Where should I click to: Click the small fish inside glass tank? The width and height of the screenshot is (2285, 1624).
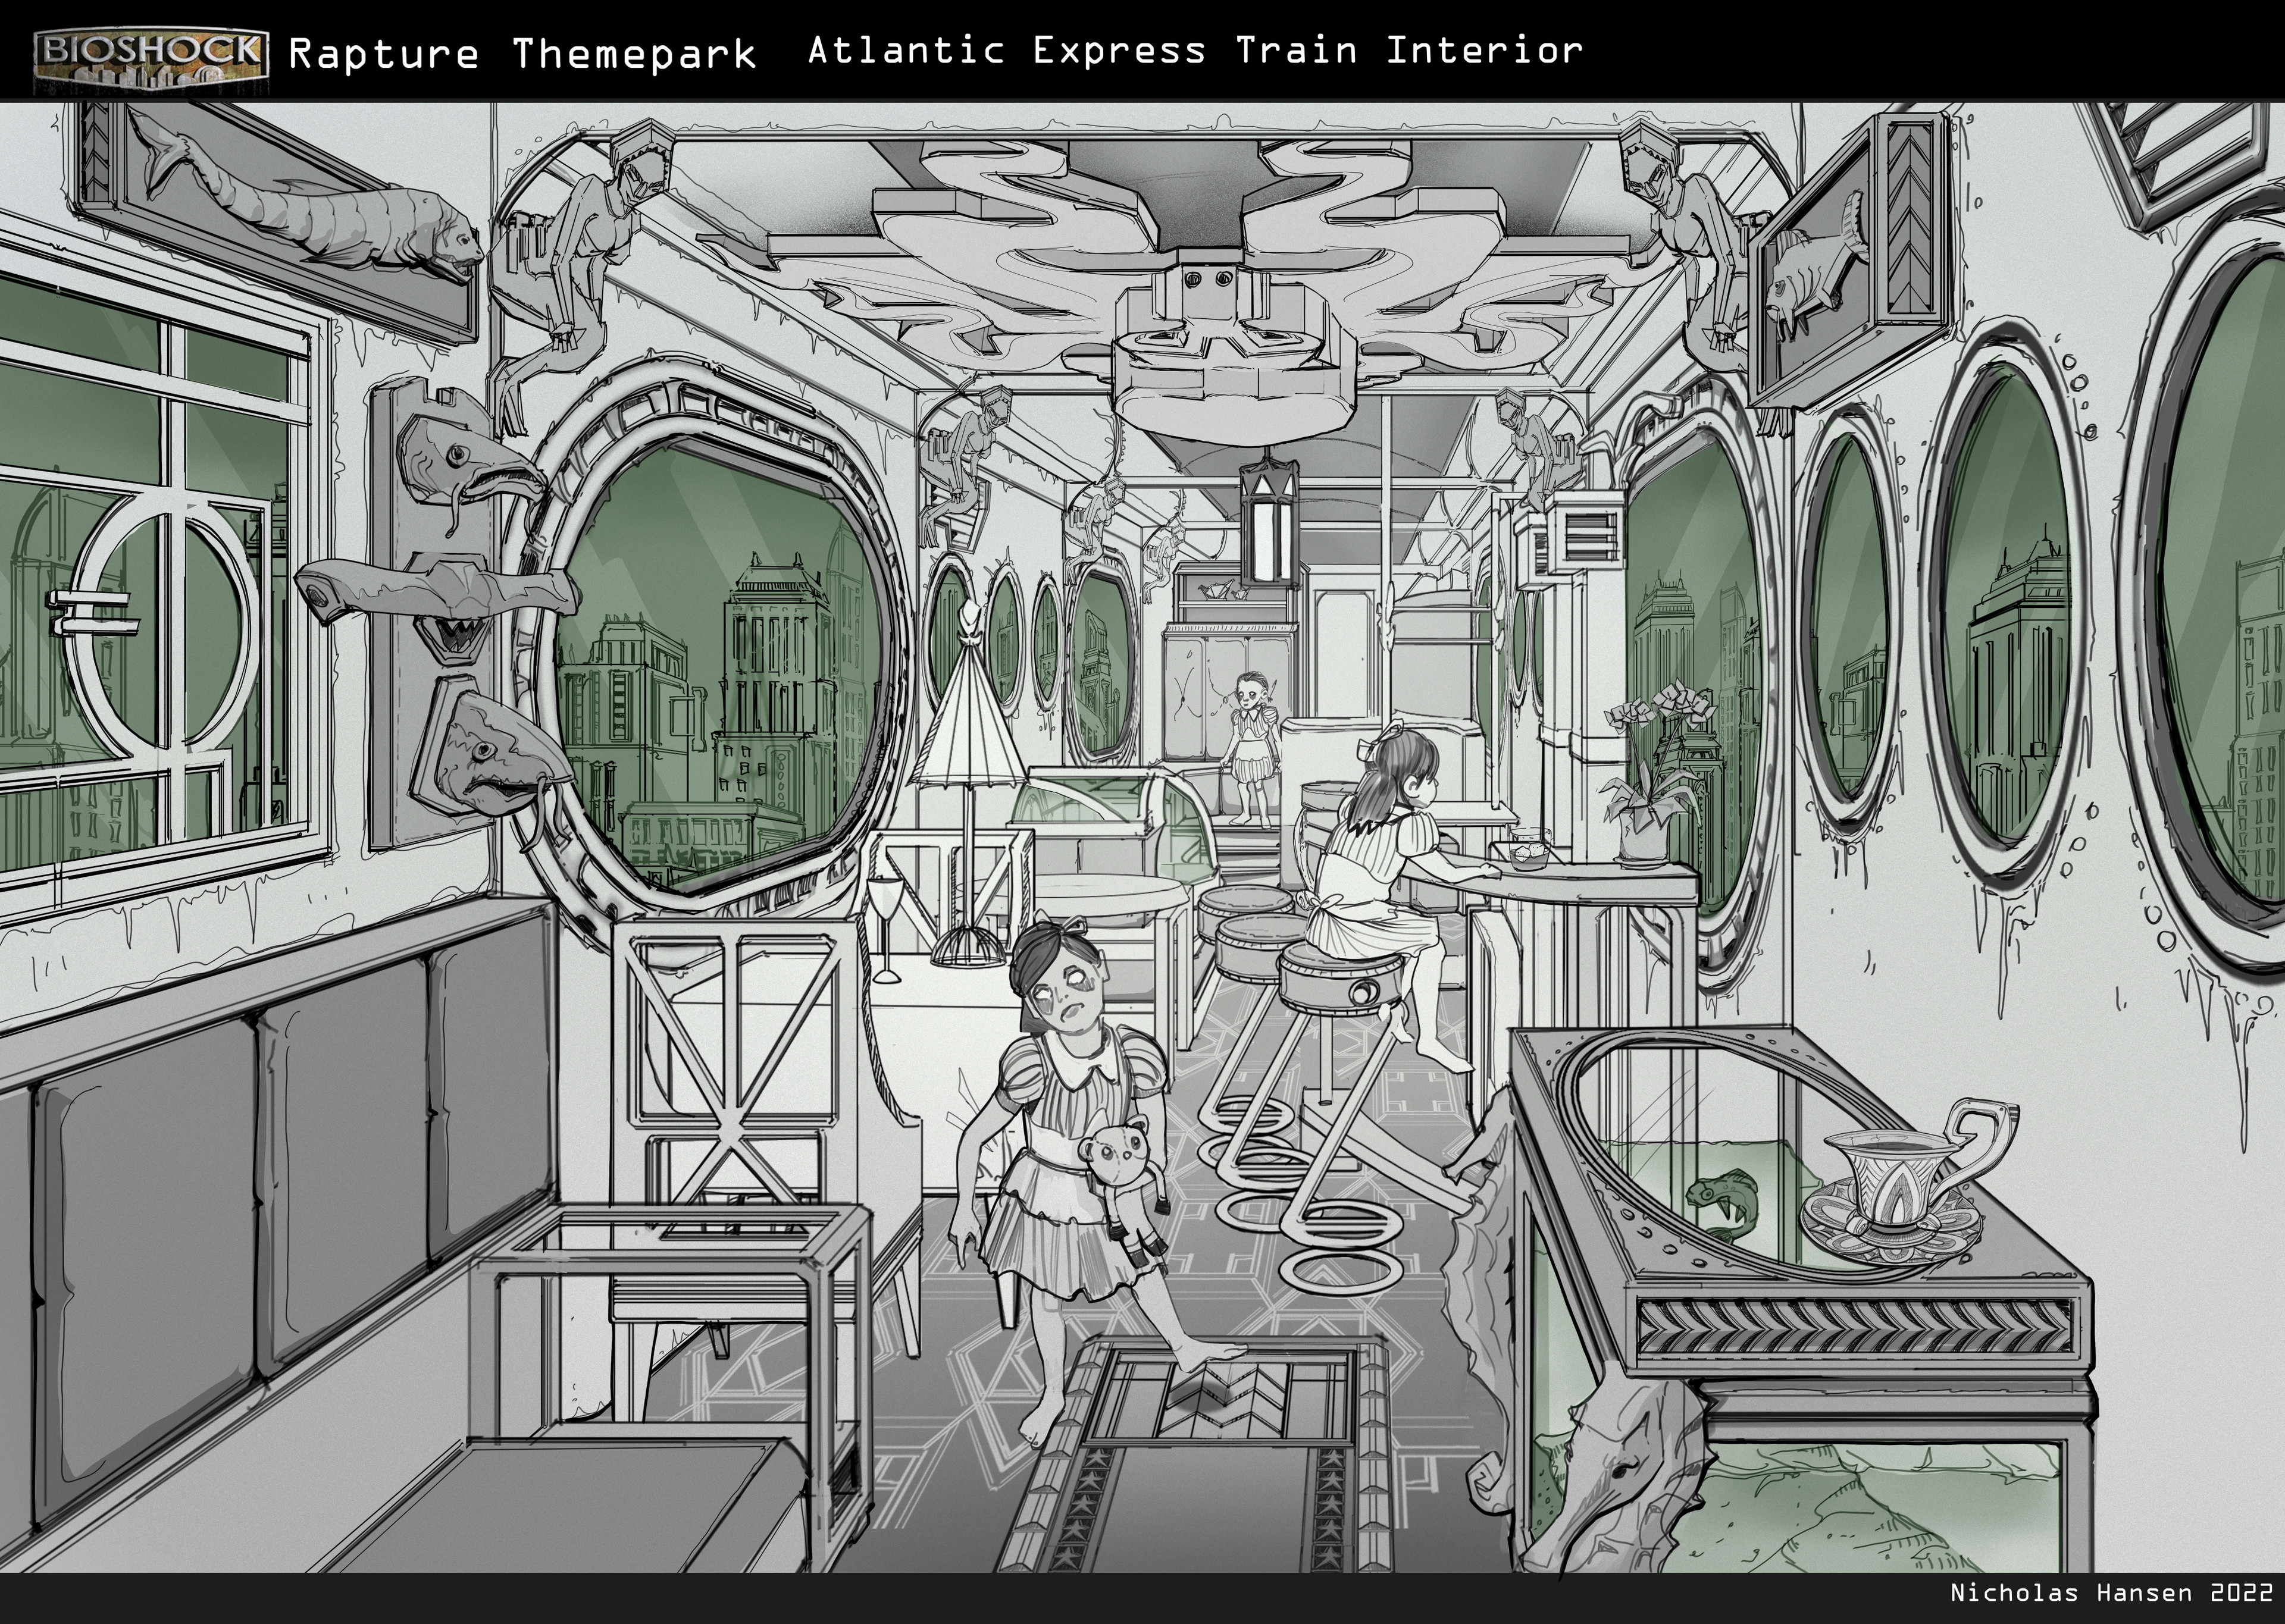tap(1723, 1201)
